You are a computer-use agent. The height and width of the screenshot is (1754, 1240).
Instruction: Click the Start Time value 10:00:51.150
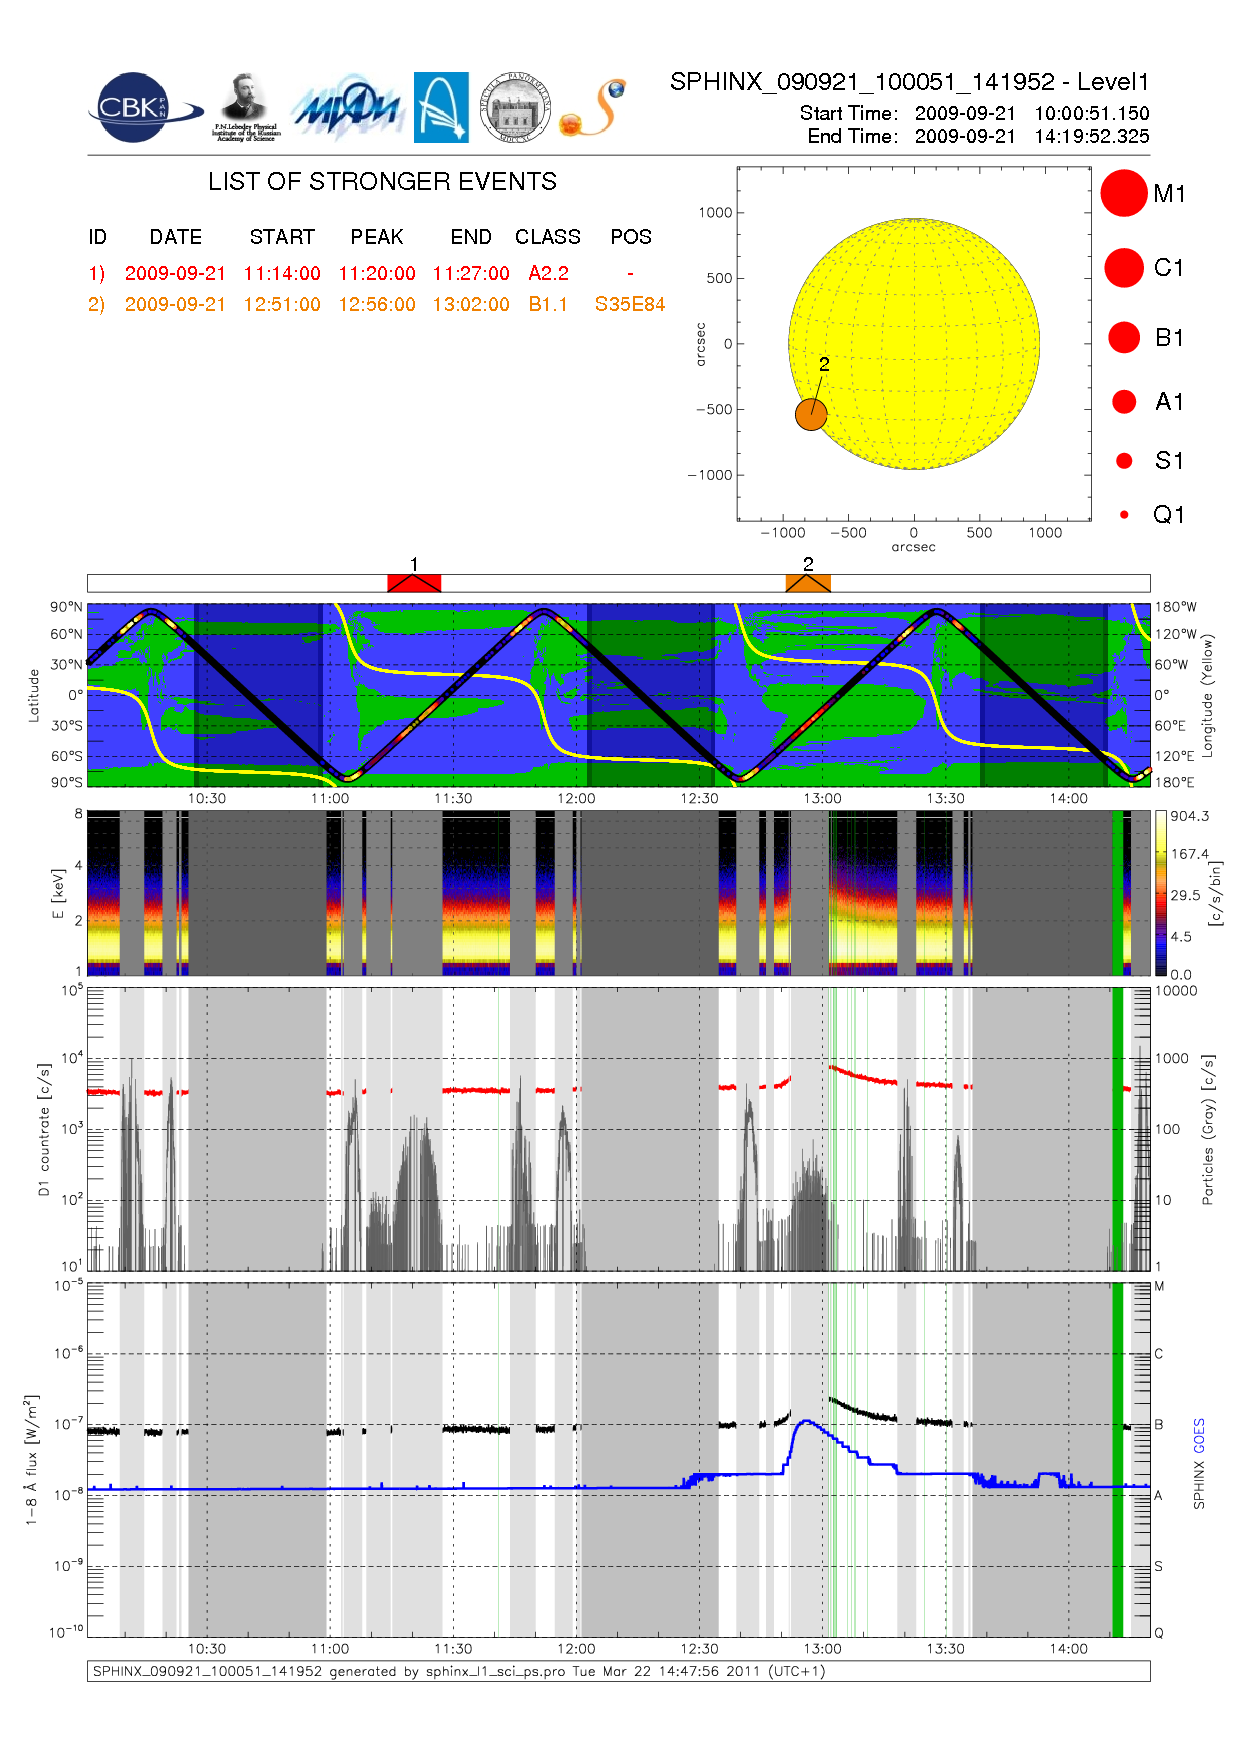click(1092, 113)
